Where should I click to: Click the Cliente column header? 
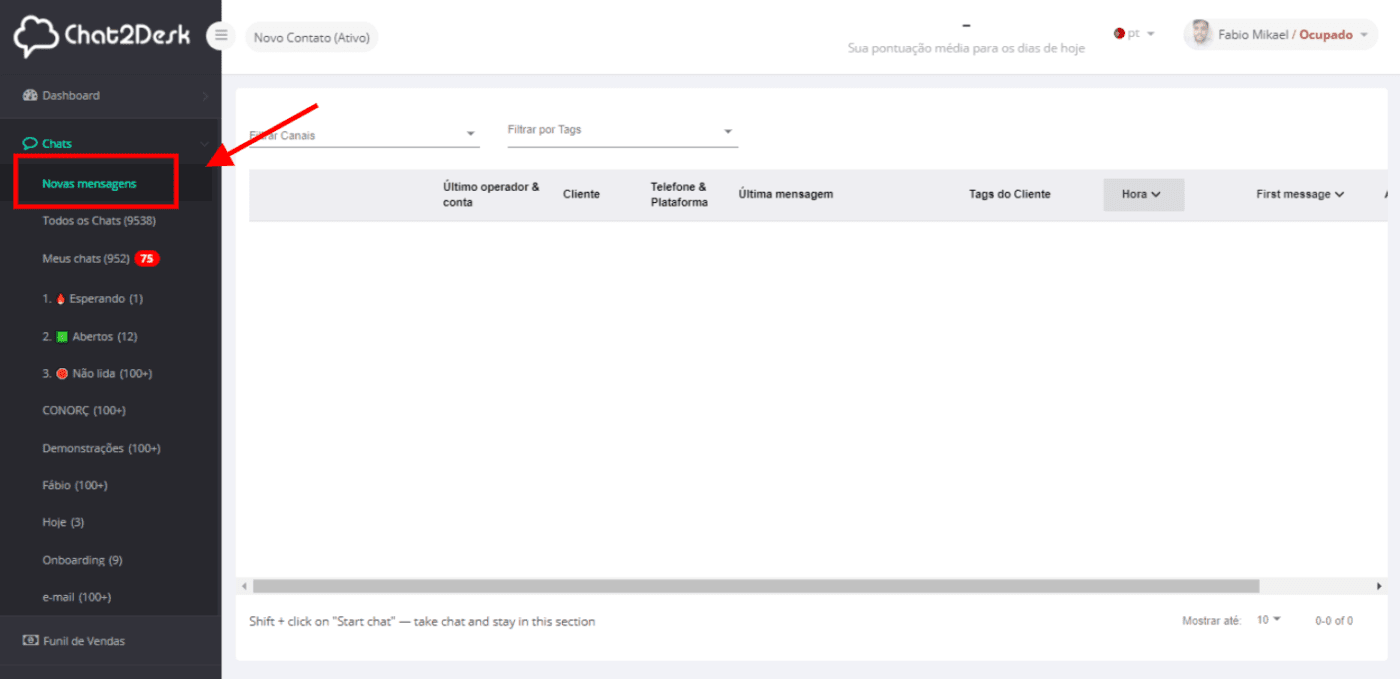581,195
